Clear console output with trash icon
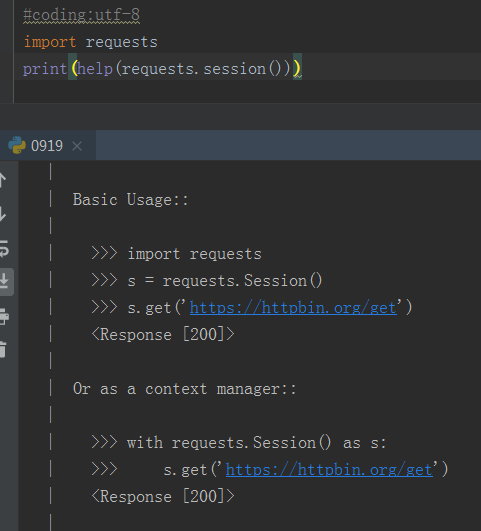This screenshot has width=481, height=531. pos(3,349)
